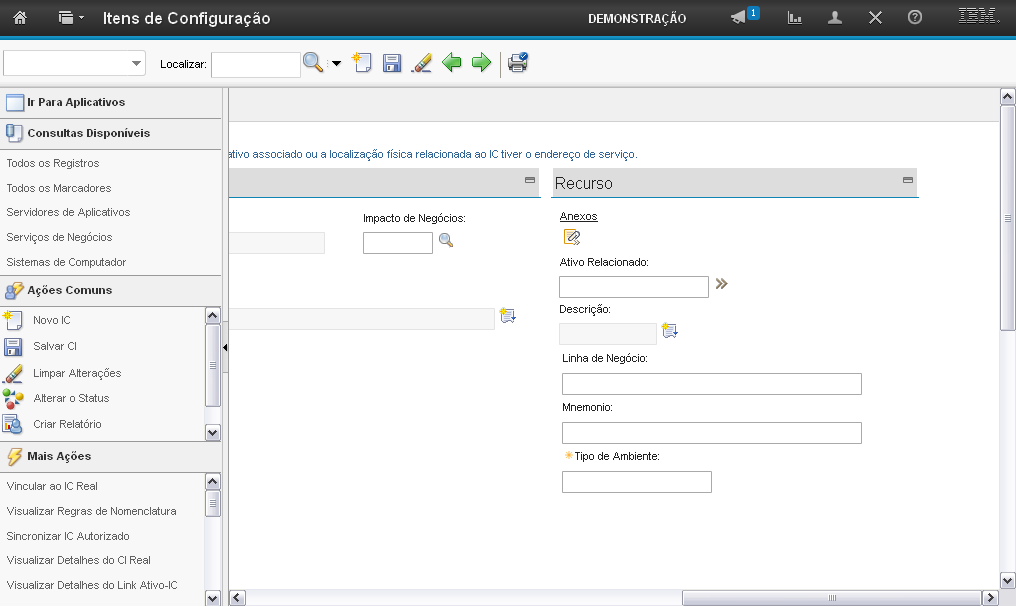The image size is (1016, 607).
Task: Select Servidores de Aplicativos query
Action: (68, 212)
